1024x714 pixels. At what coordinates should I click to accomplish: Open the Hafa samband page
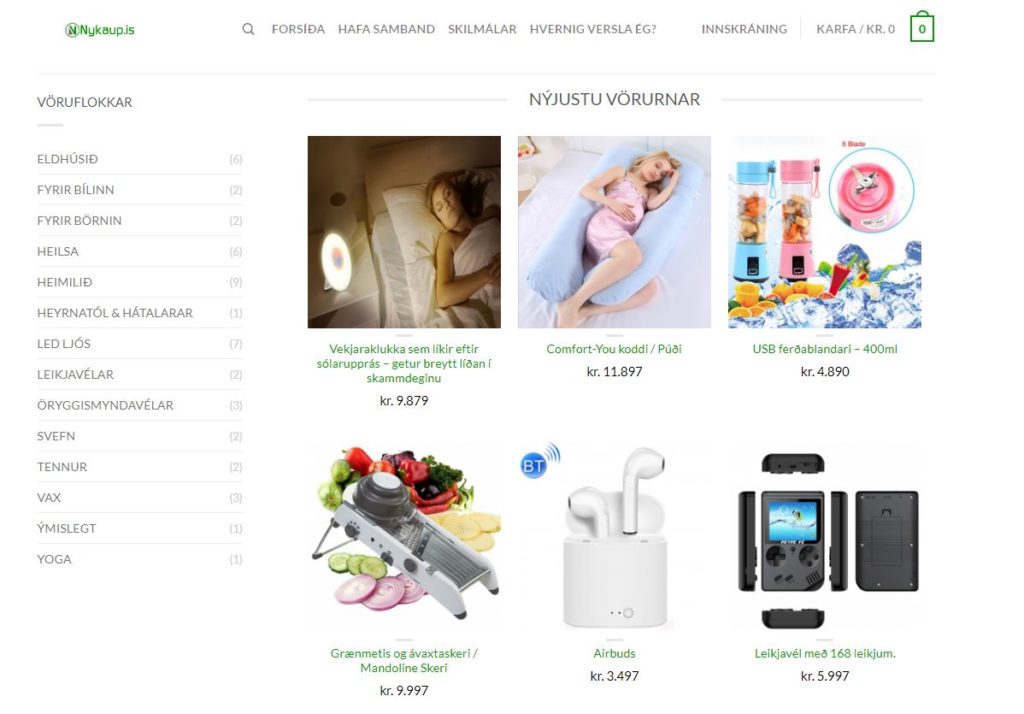(x=386, y=29)
